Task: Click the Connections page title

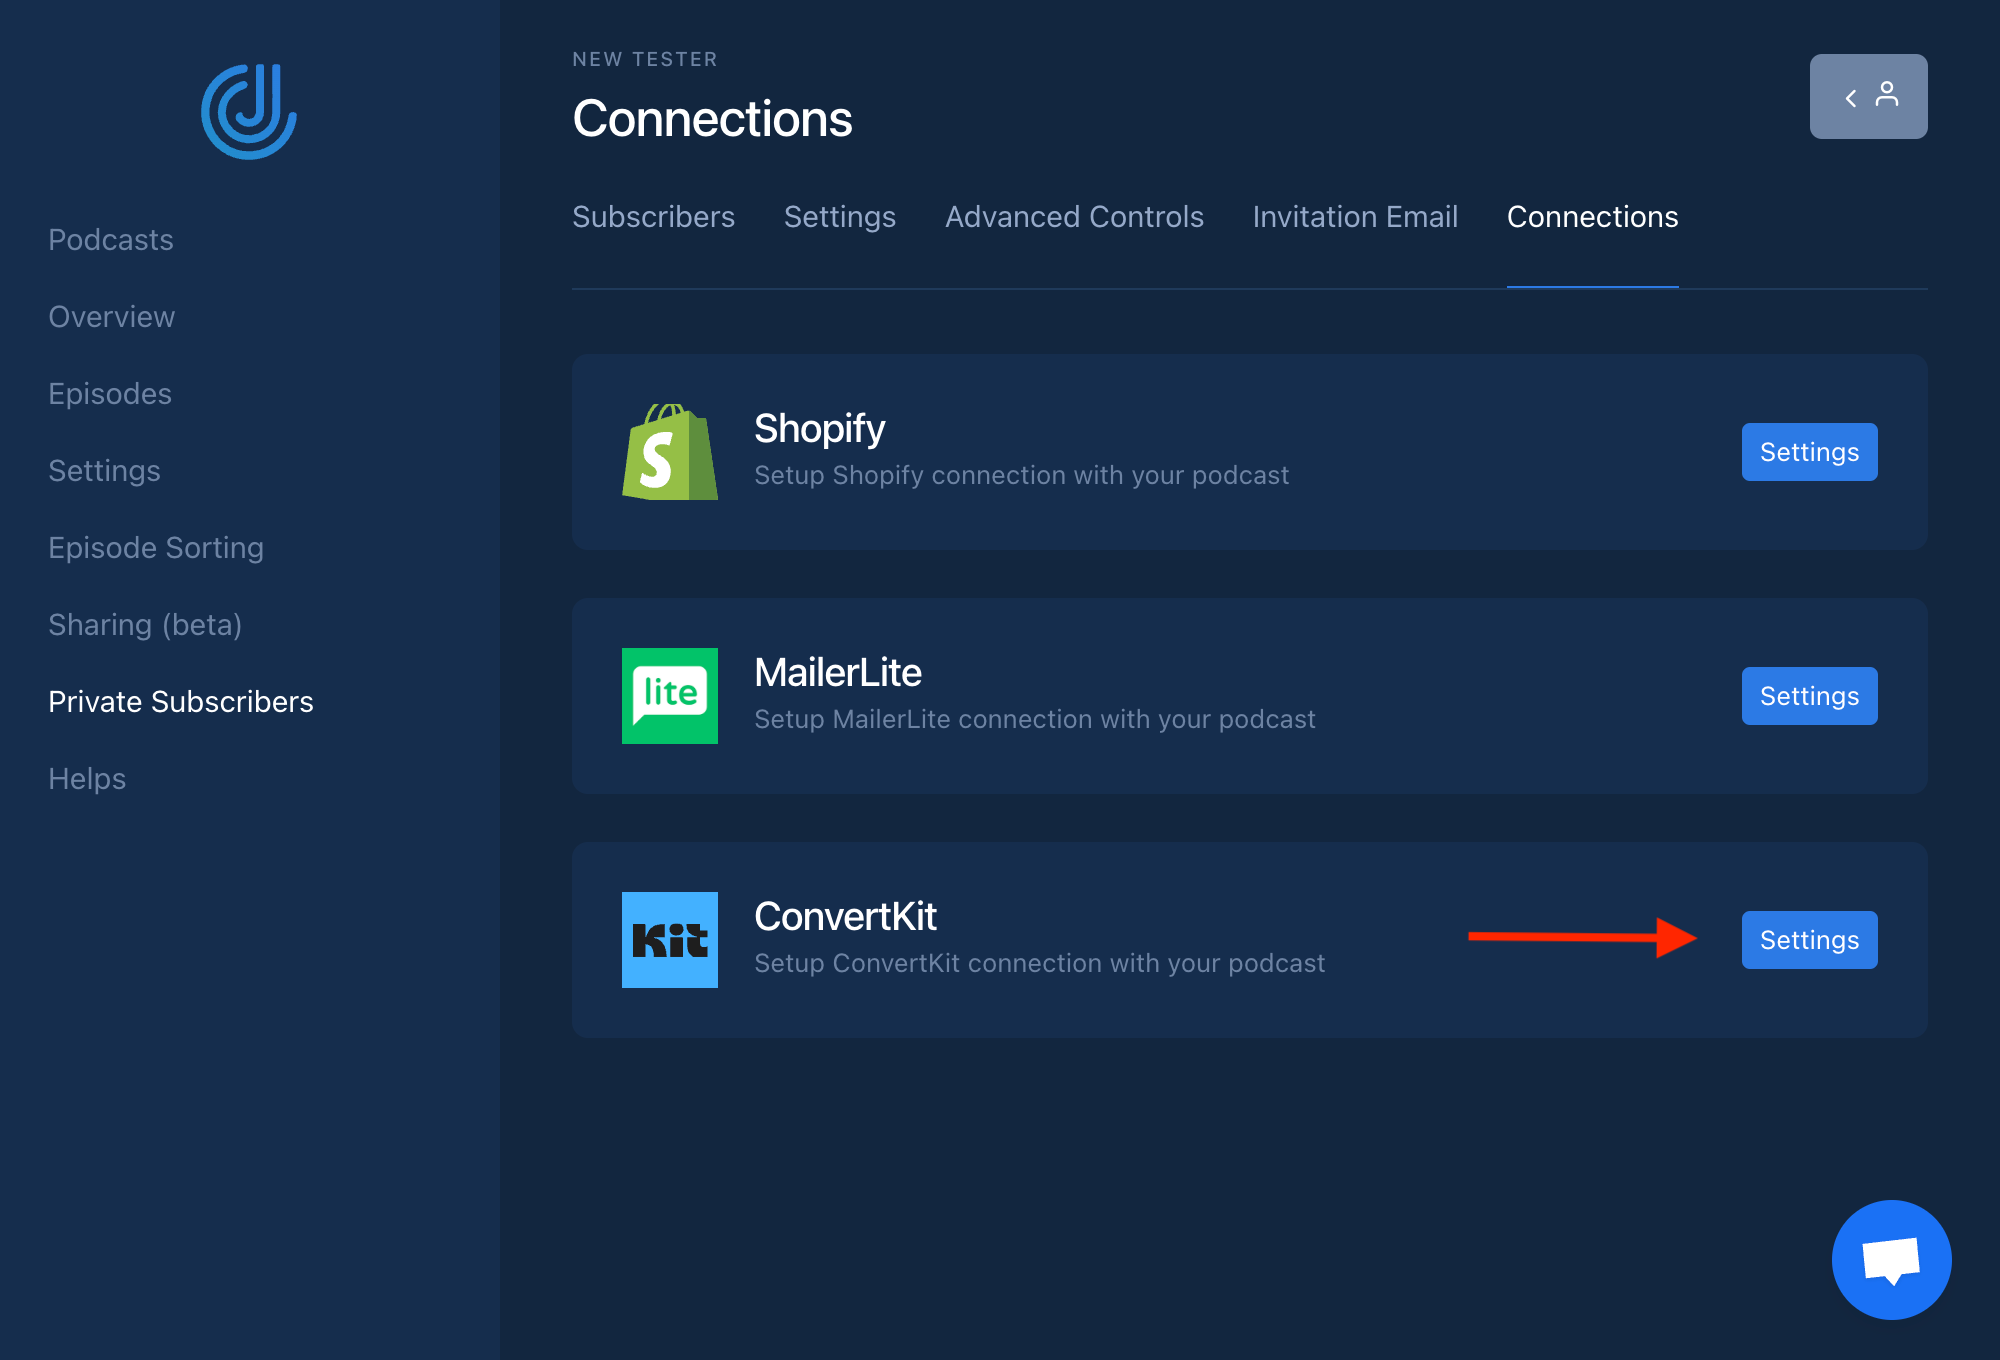Action: [x=712, y=119]
